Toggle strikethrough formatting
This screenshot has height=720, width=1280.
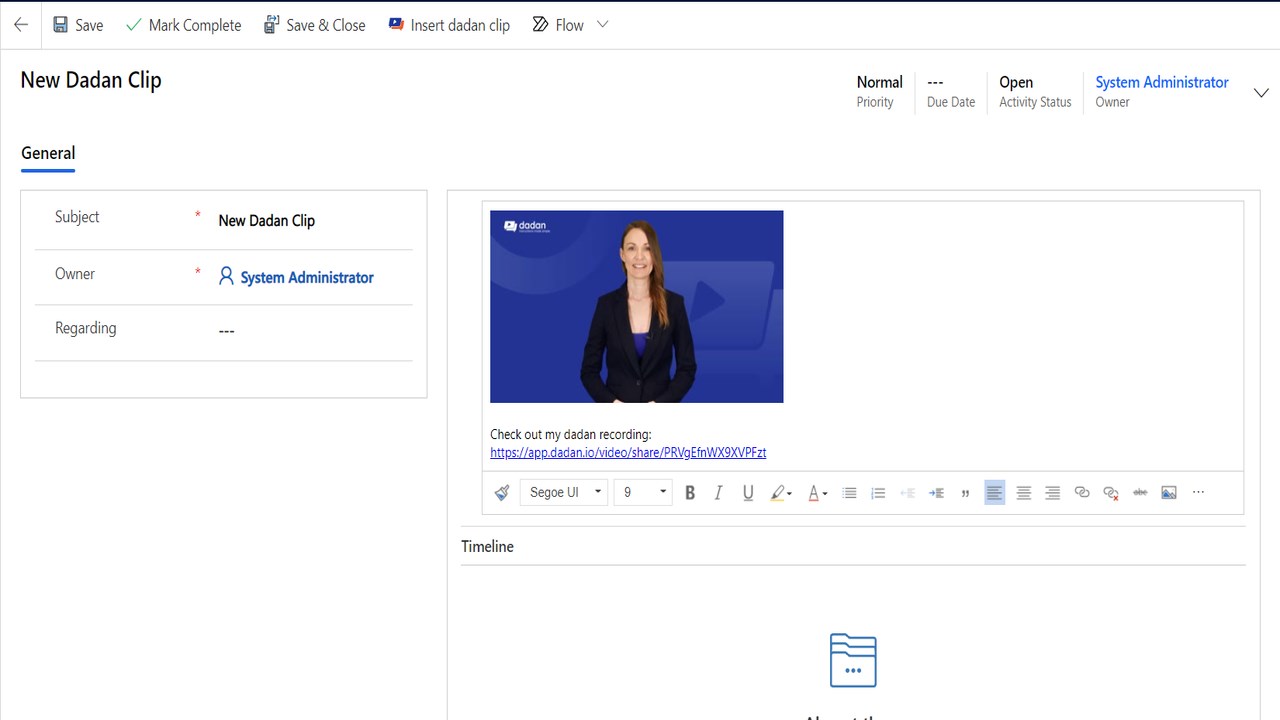tap(1140, 492)
